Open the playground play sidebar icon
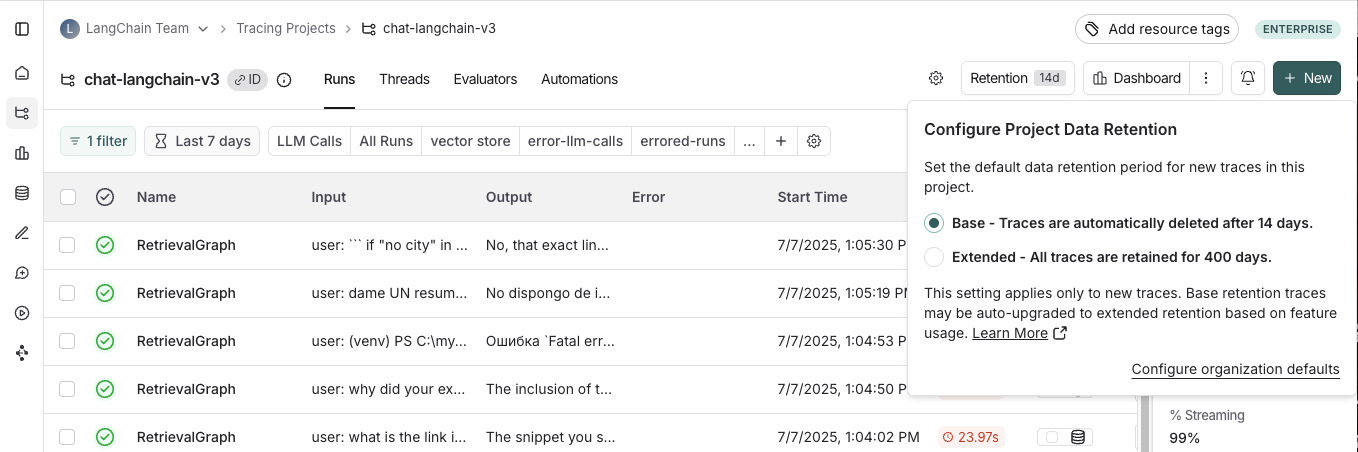 [22, 313]
